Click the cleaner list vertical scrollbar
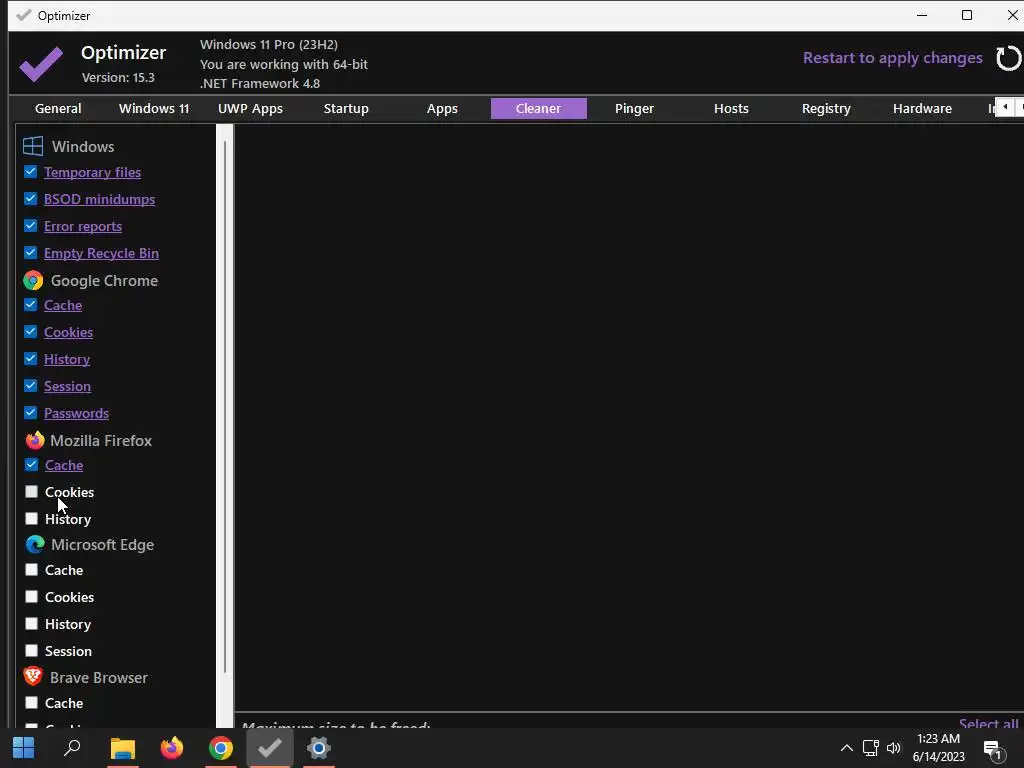This screenshot has width=1024, height=768. [x=225, y=407]
